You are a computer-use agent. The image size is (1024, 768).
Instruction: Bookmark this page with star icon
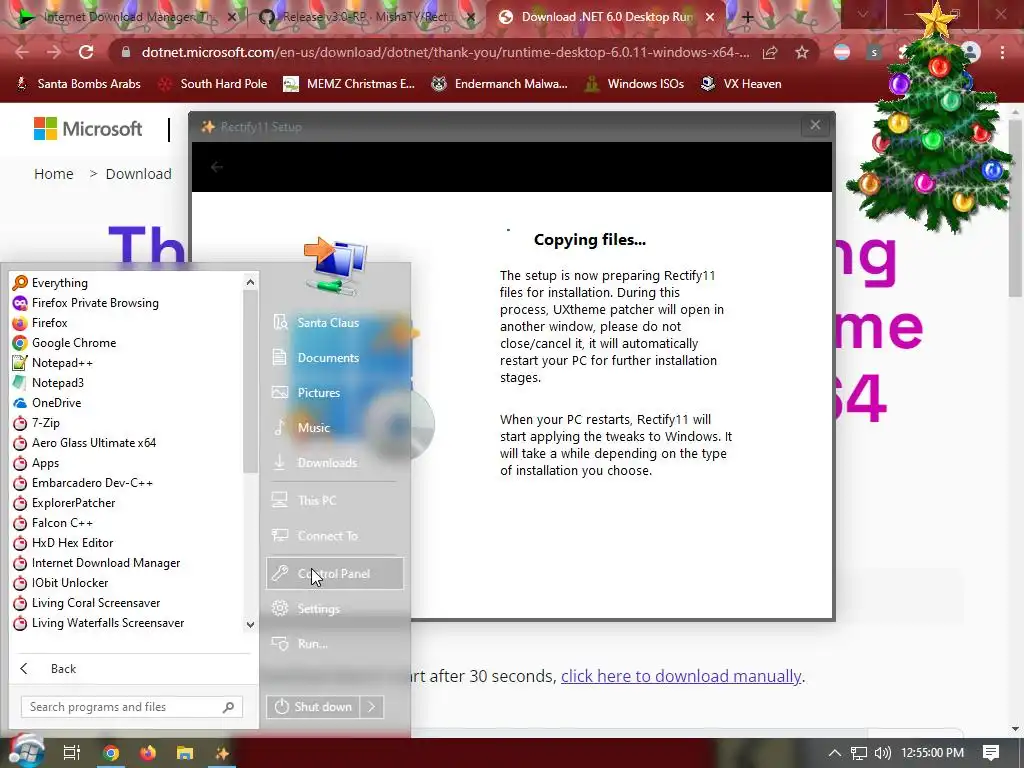tap(802, 52)
